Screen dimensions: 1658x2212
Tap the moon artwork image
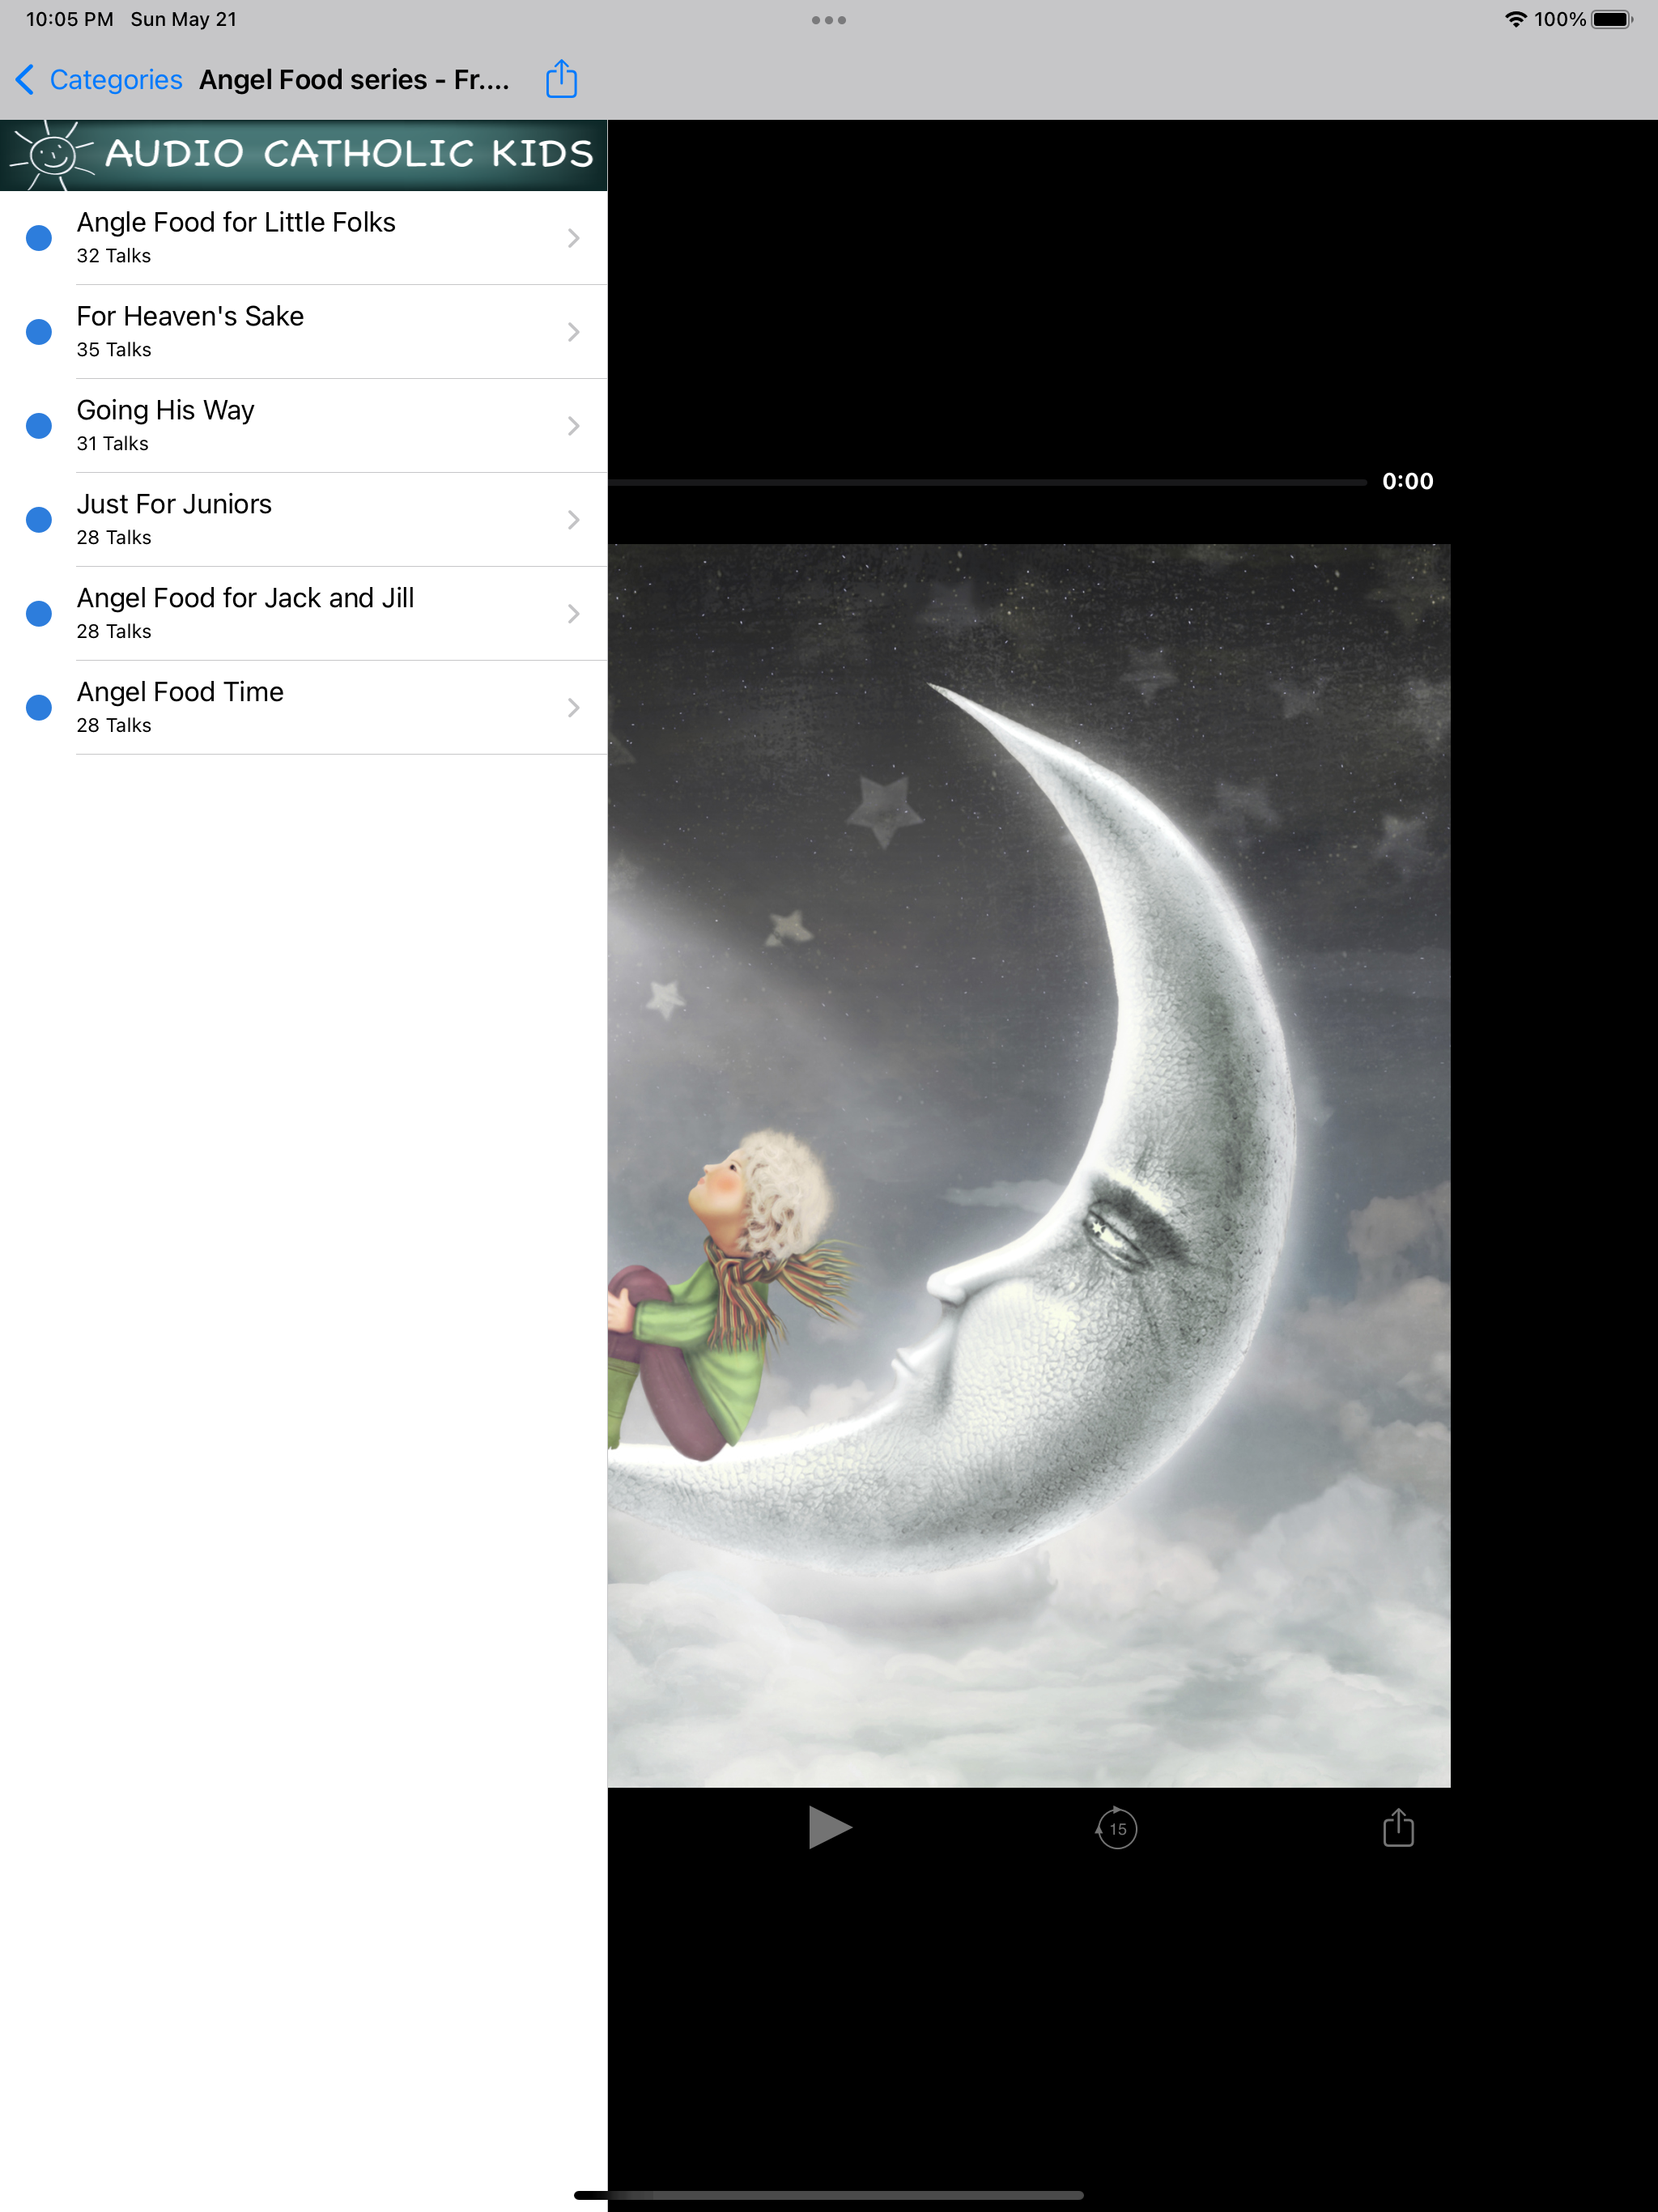coord(1029,1166)
